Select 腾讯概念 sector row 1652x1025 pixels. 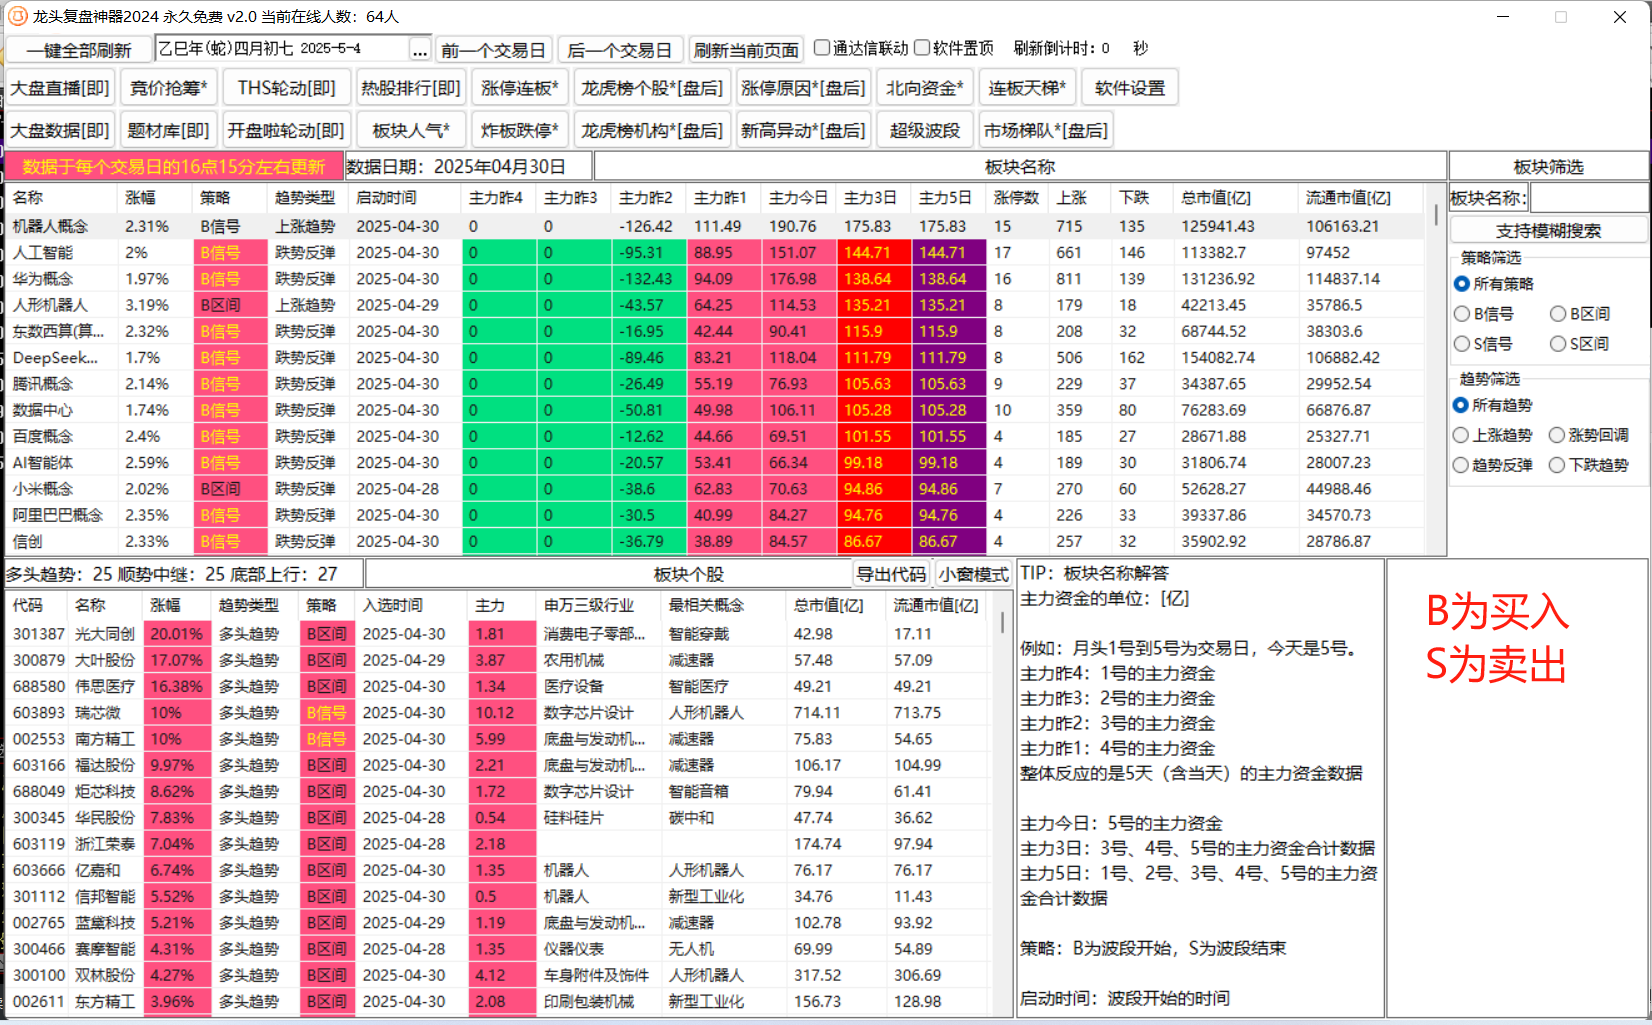[x=715, y=384]
